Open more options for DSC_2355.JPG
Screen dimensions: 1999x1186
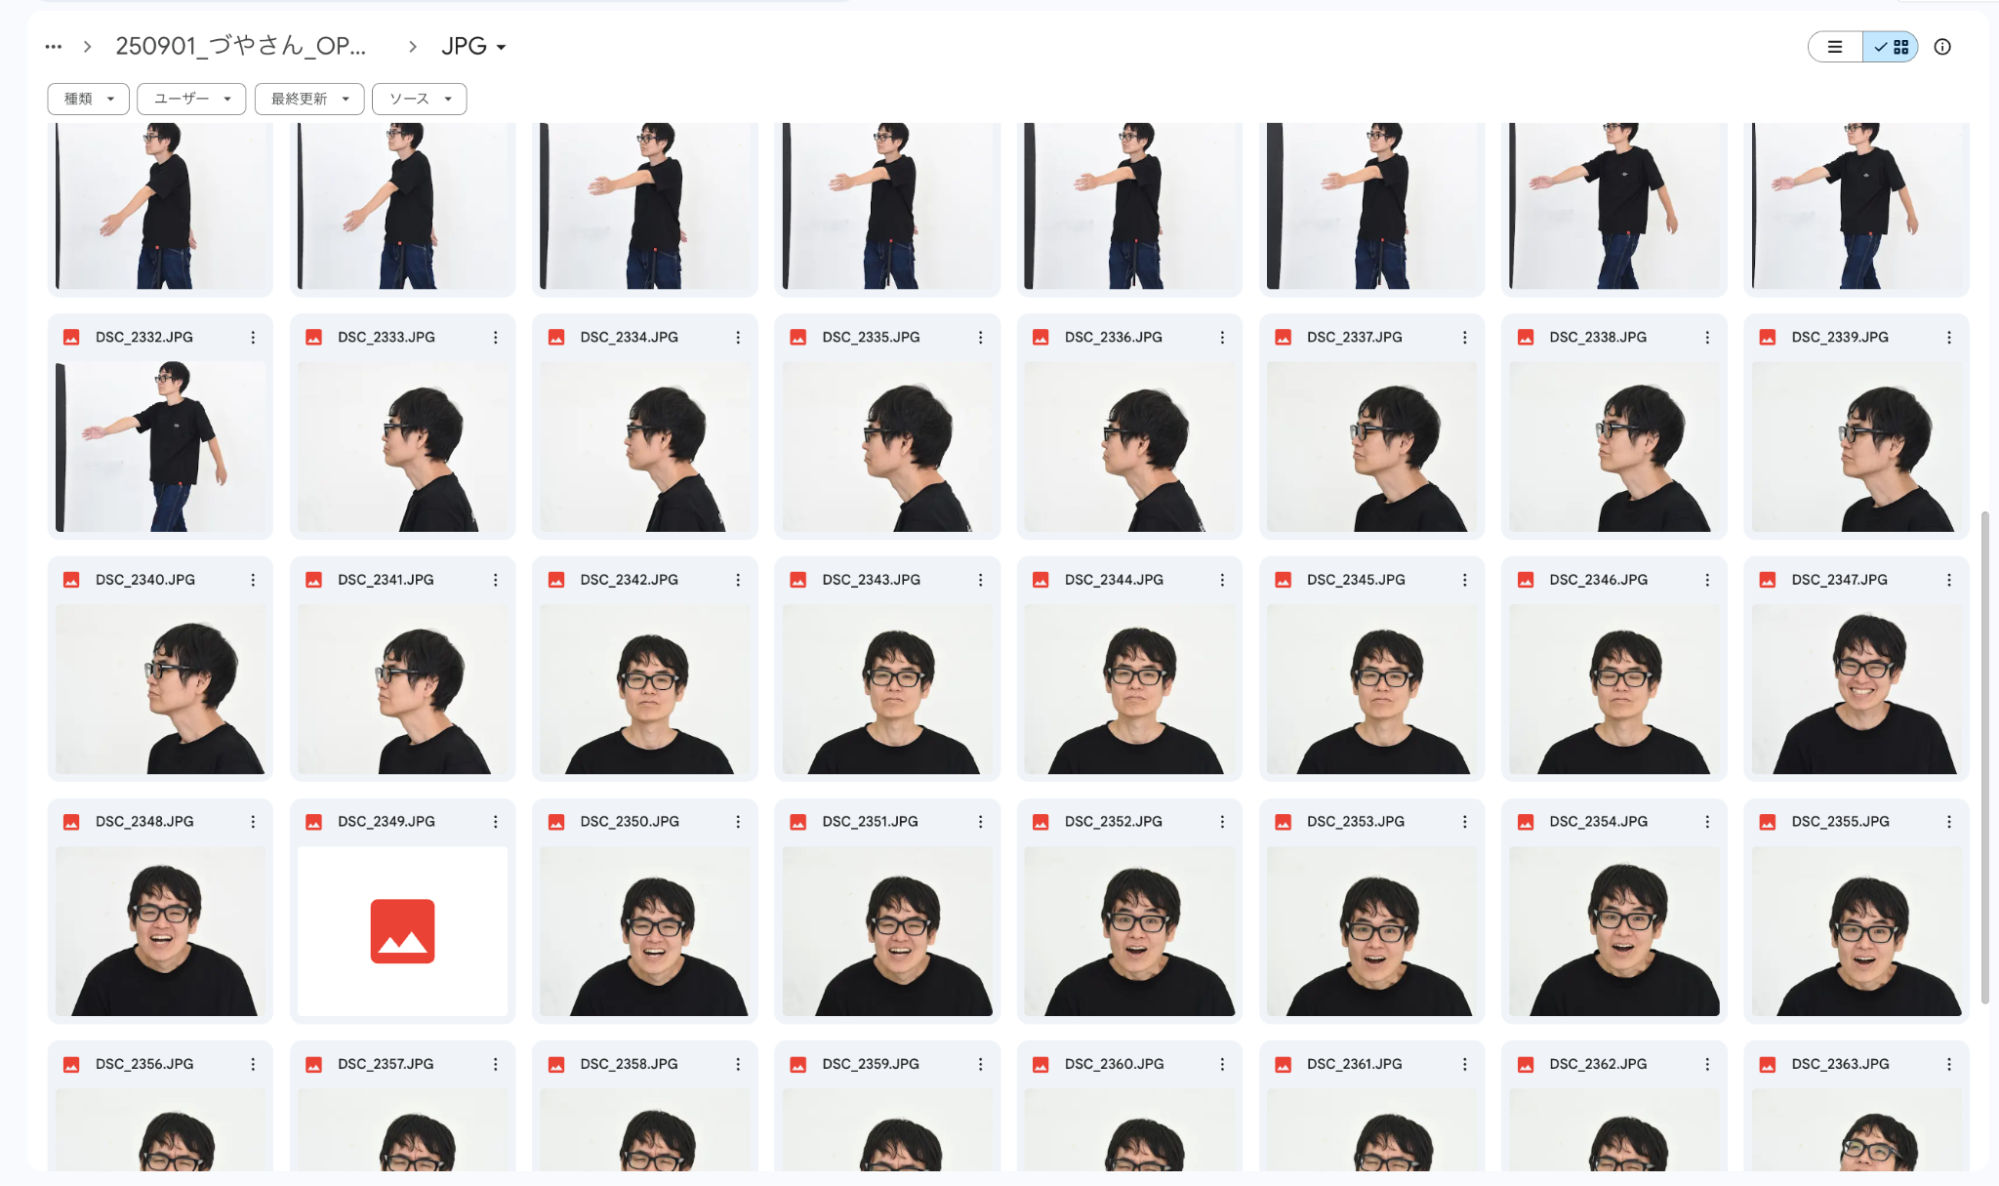tap(1949, 822)
